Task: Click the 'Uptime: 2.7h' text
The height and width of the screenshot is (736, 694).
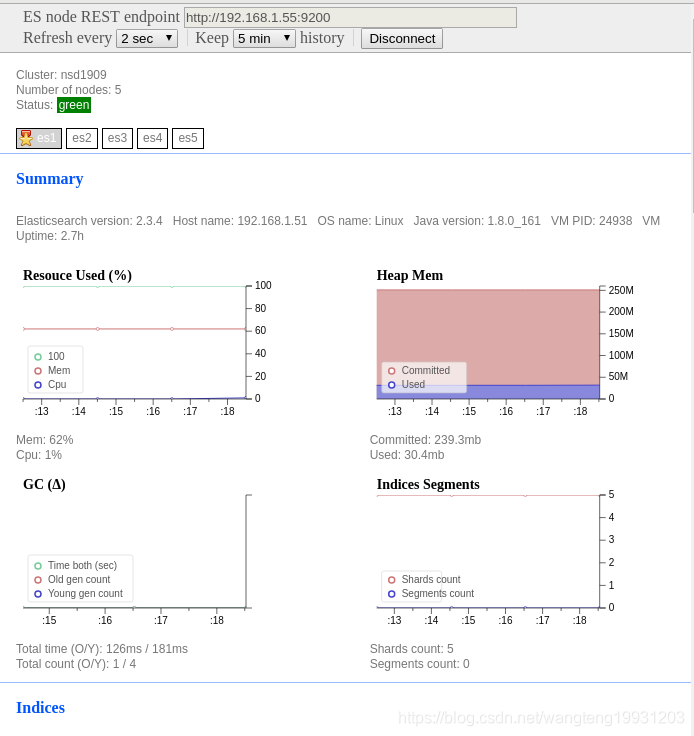Action: click(50, 236)
